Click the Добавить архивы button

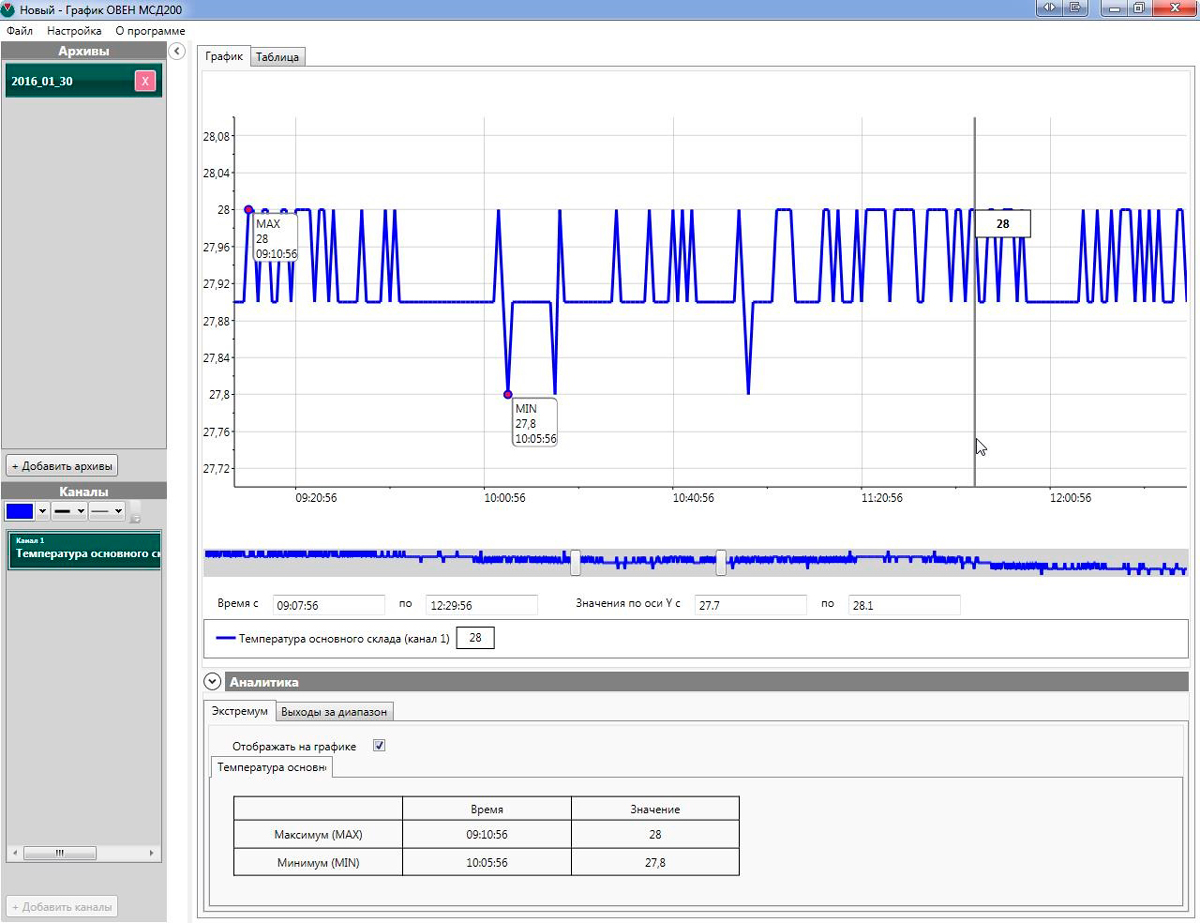[x=62, y=465]
